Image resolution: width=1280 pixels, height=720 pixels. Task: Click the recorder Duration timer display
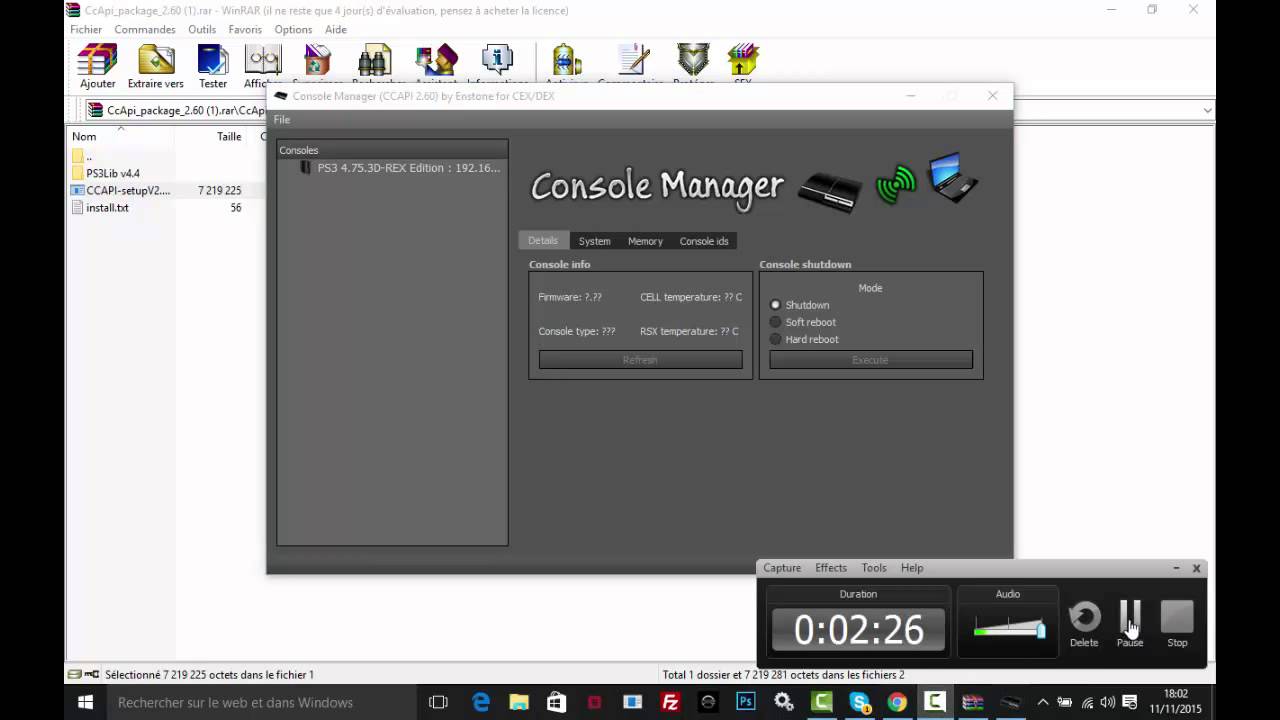(x=858, y=629)
